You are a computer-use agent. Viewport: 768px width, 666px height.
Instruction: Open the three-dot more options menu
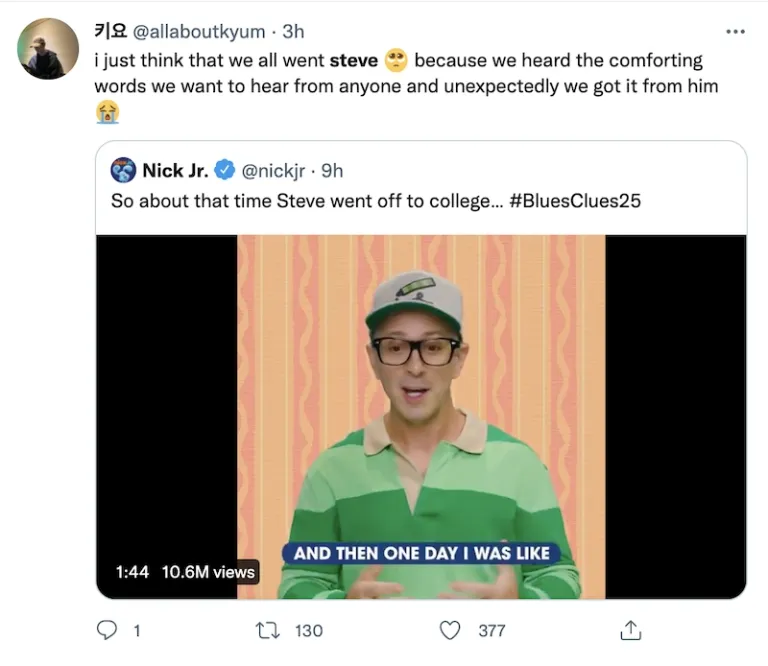735,31
